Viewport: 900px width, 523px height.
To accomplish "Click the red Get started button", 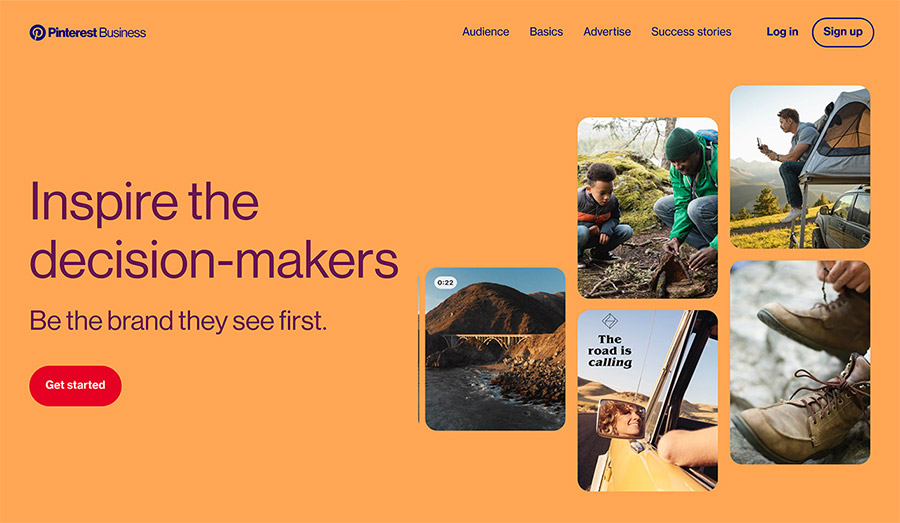I will pyautogui.click(x=75, y=385).
